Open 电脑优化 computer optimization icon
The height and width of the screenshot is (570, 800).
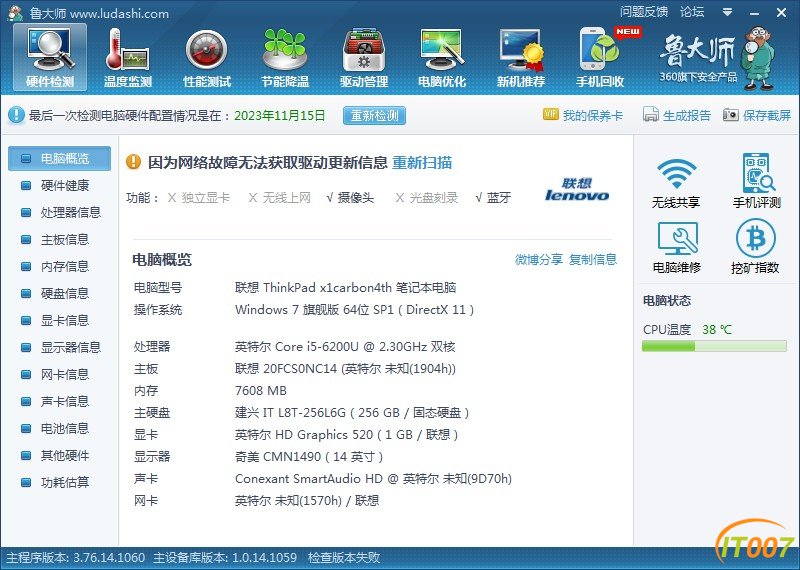click(x=442, y=57)
